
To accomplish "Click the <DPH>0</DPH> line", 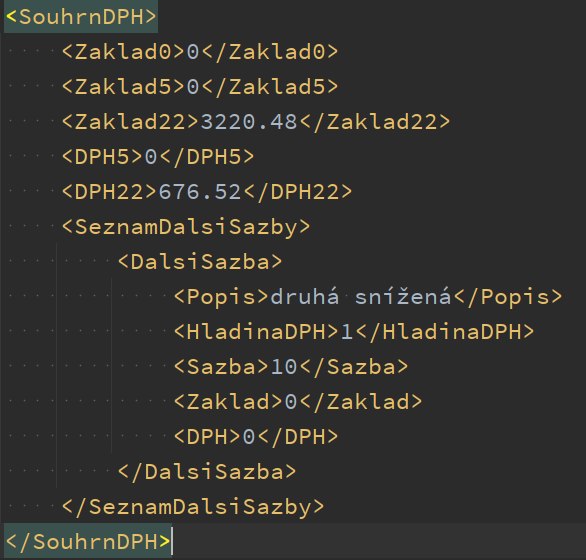I will click(x=256, y=437).
